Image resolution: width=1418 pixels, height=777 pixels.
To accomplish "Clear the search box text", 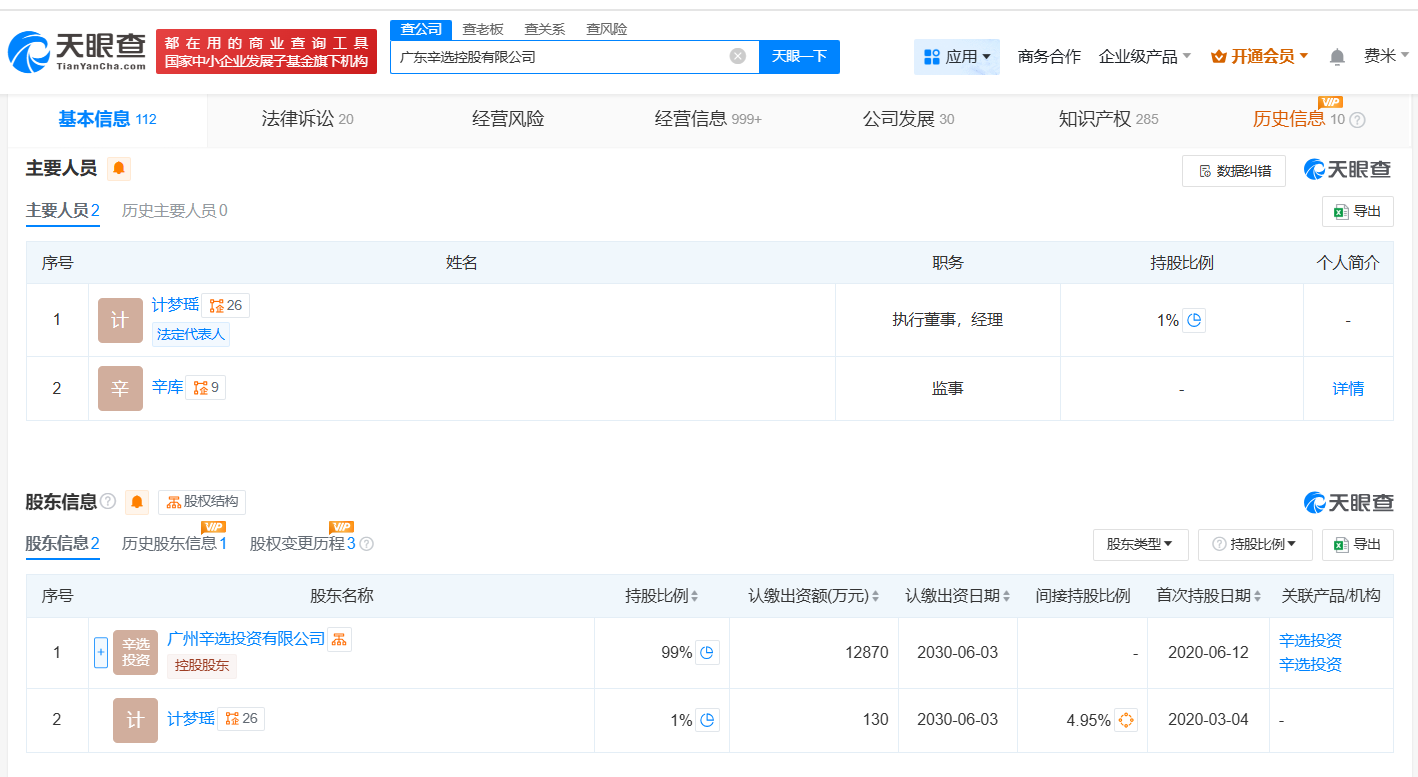I will coord(738,56).
